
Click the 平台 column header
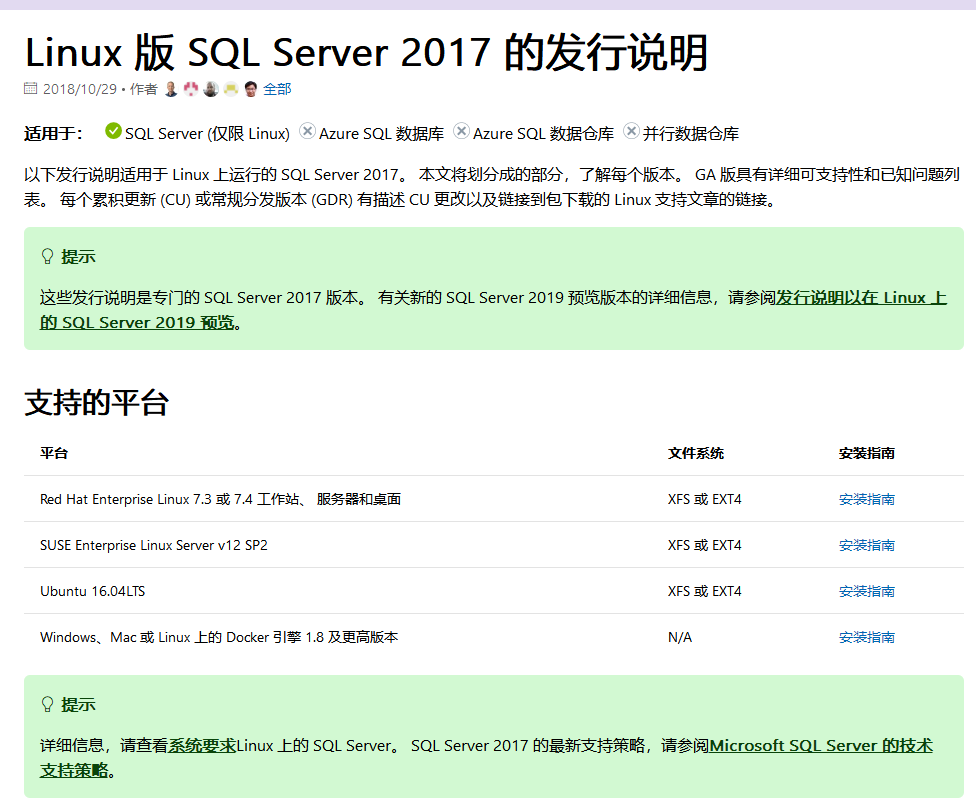[54, 453]
